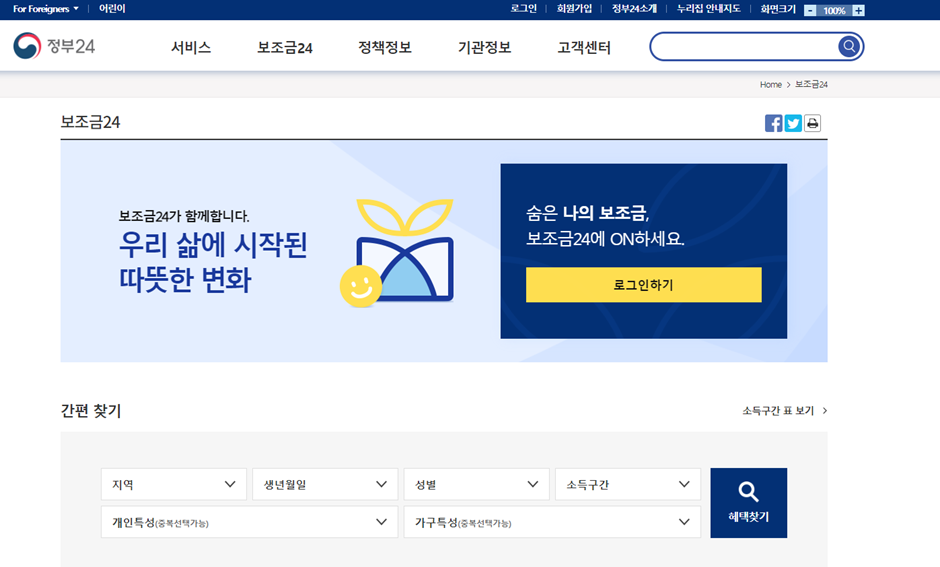940x567 pixels.
Task: Click the 보조금24 breadcrumb link
Action: 811,85
